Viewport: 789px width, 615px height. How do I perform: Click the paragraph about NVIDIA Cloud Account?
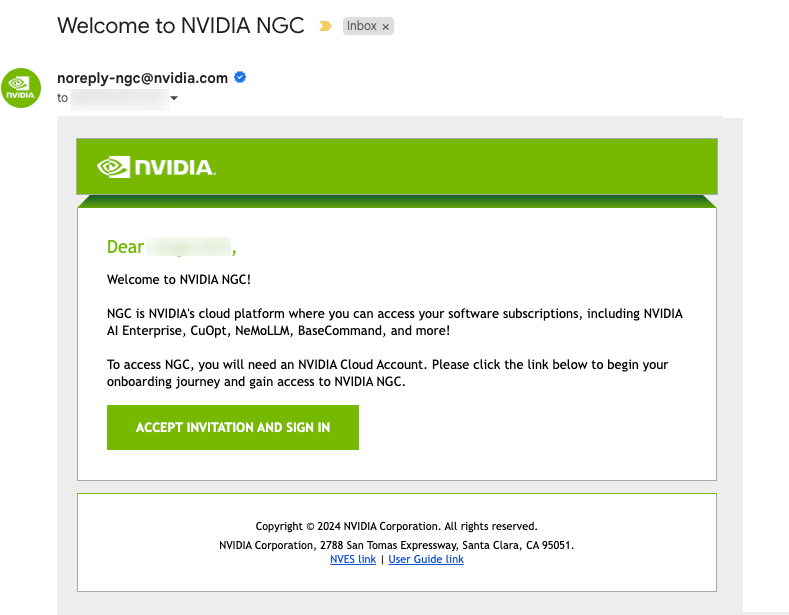(388, 373)
